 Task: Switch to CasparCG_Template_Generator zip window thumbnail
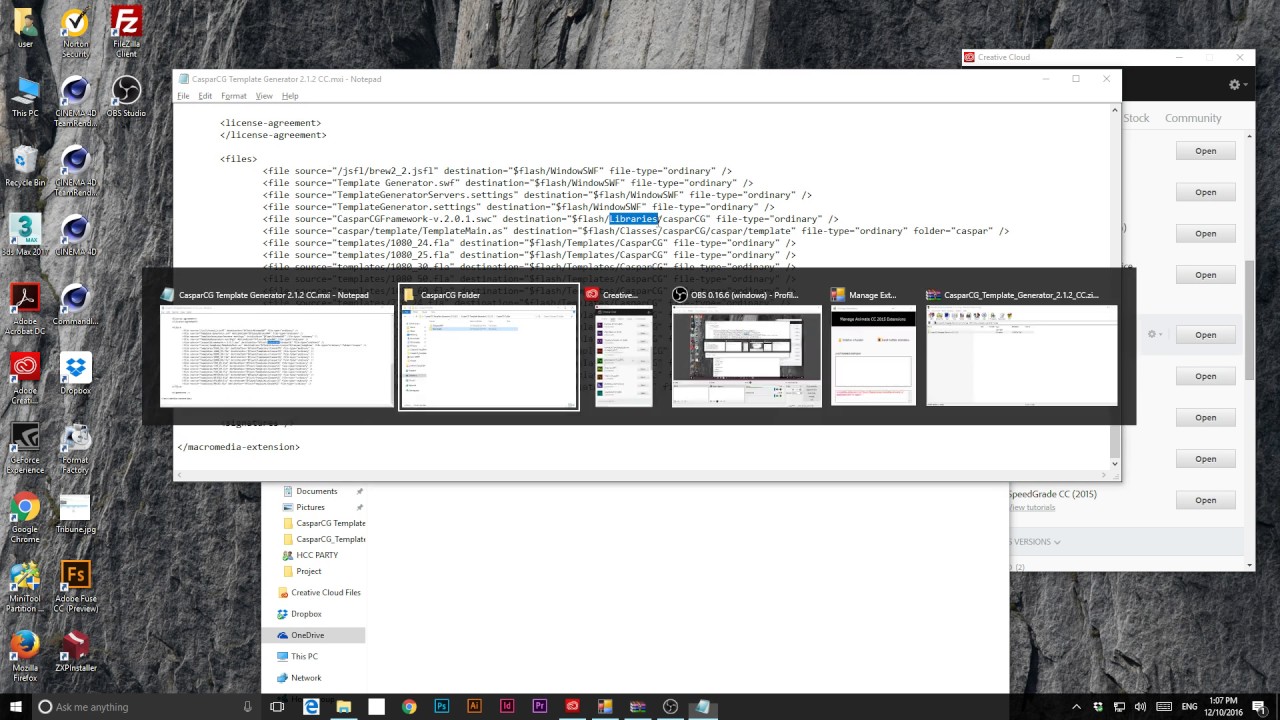(1021, 346)
